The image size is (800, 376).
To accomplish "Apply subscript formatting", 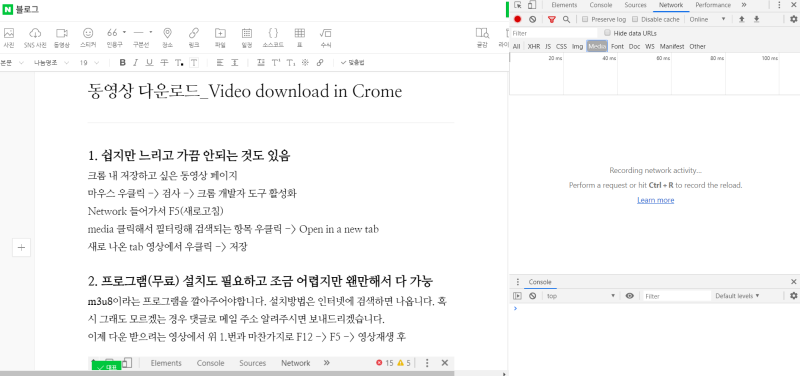I will click(291, 63).
